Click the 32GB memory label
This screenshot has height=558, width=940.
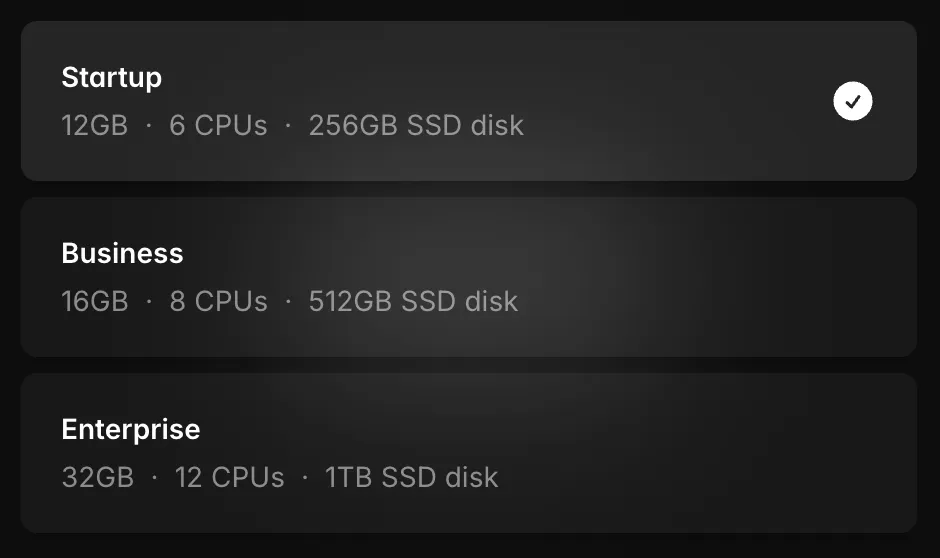[97, 478]
